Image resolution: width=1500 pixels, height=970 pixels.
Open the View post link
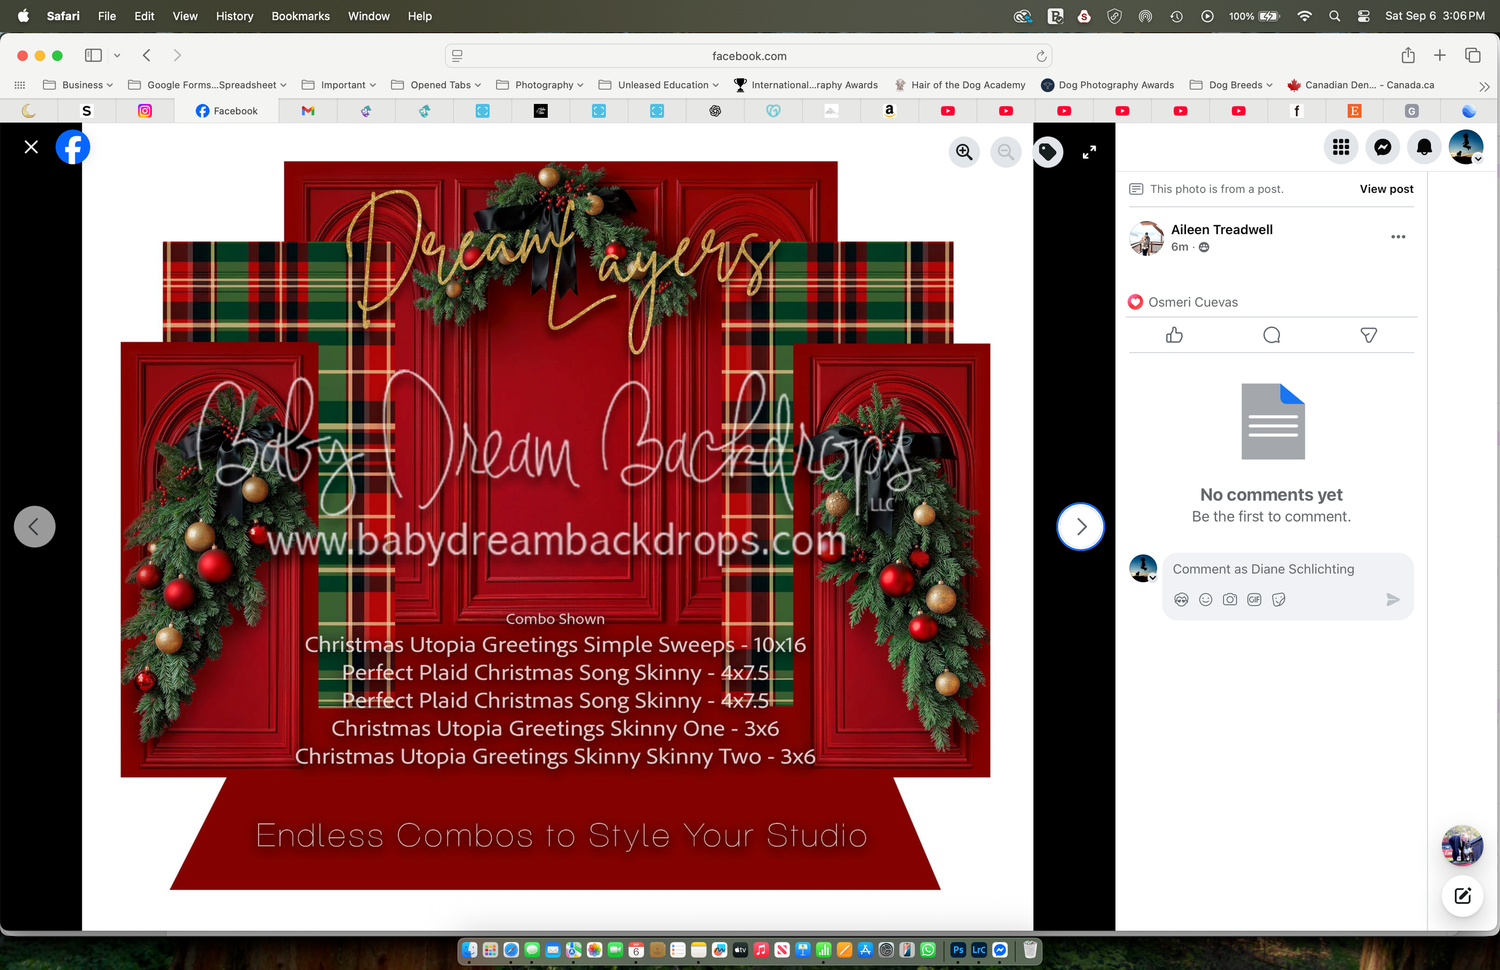(x=1386, y=189)
